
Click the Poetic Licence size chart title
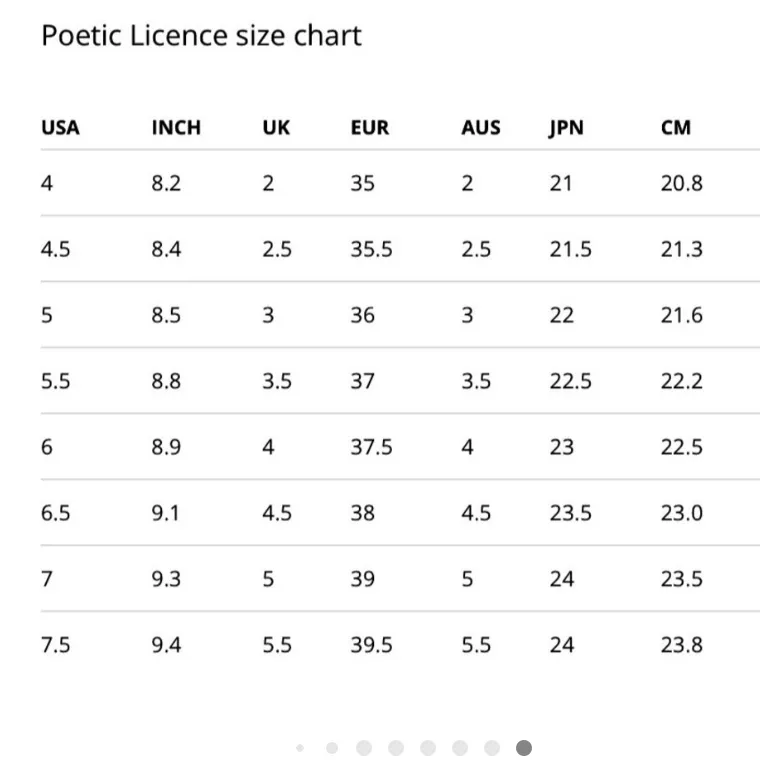point(201,36)
